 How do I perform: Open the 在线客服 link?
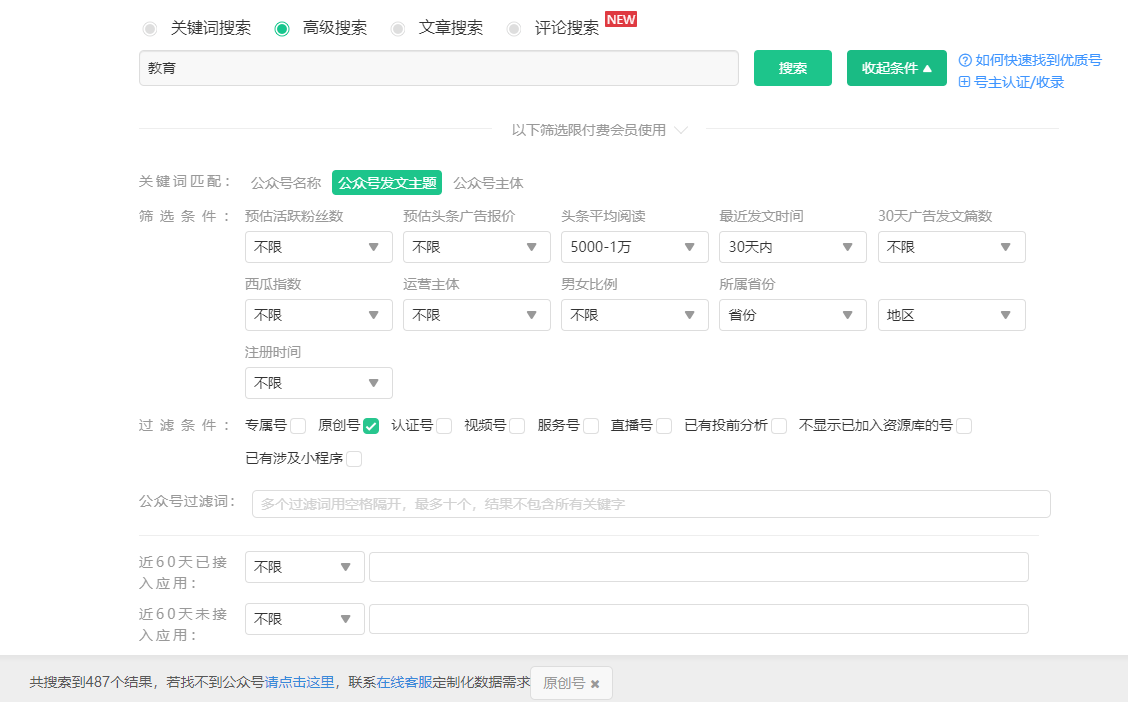pyautogui.click(x=404, y=683)
